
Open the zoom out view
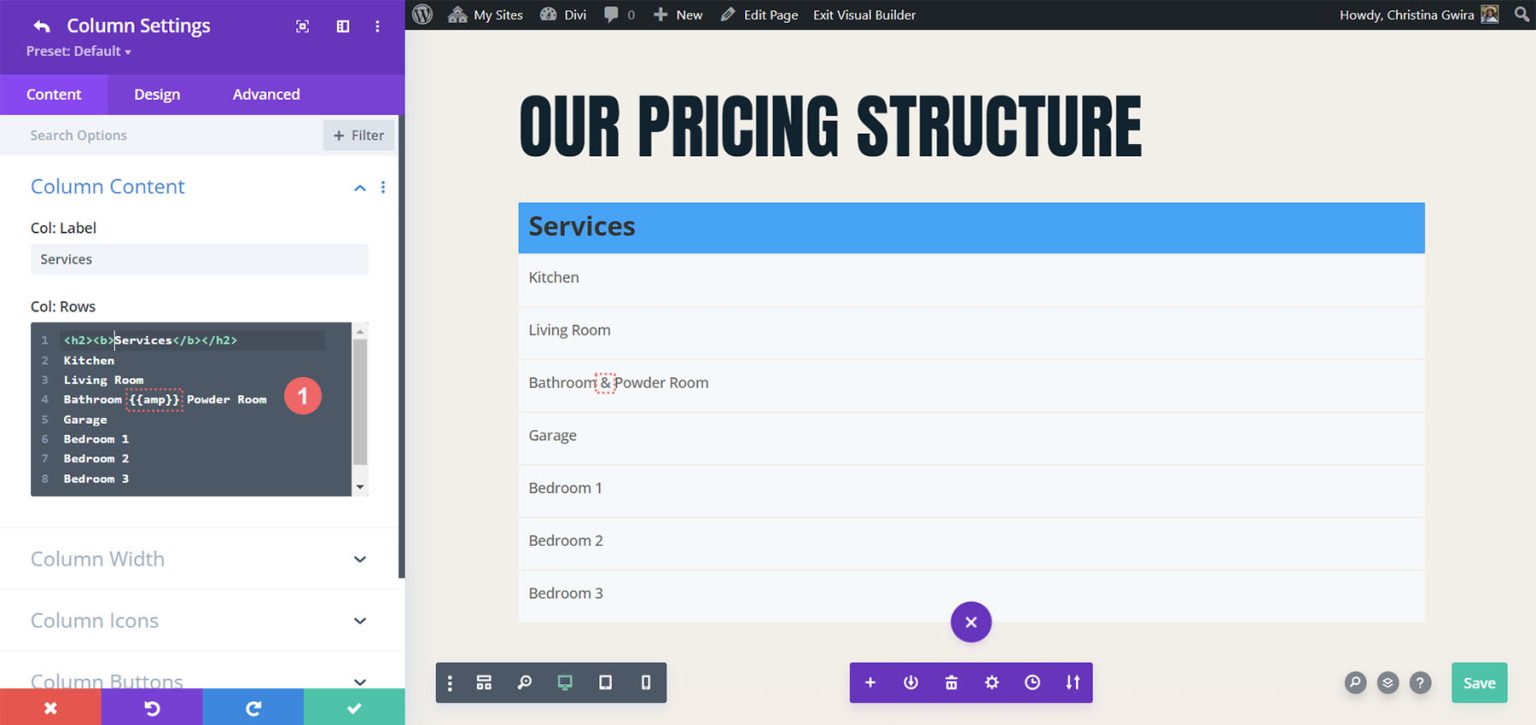point(525,682)
